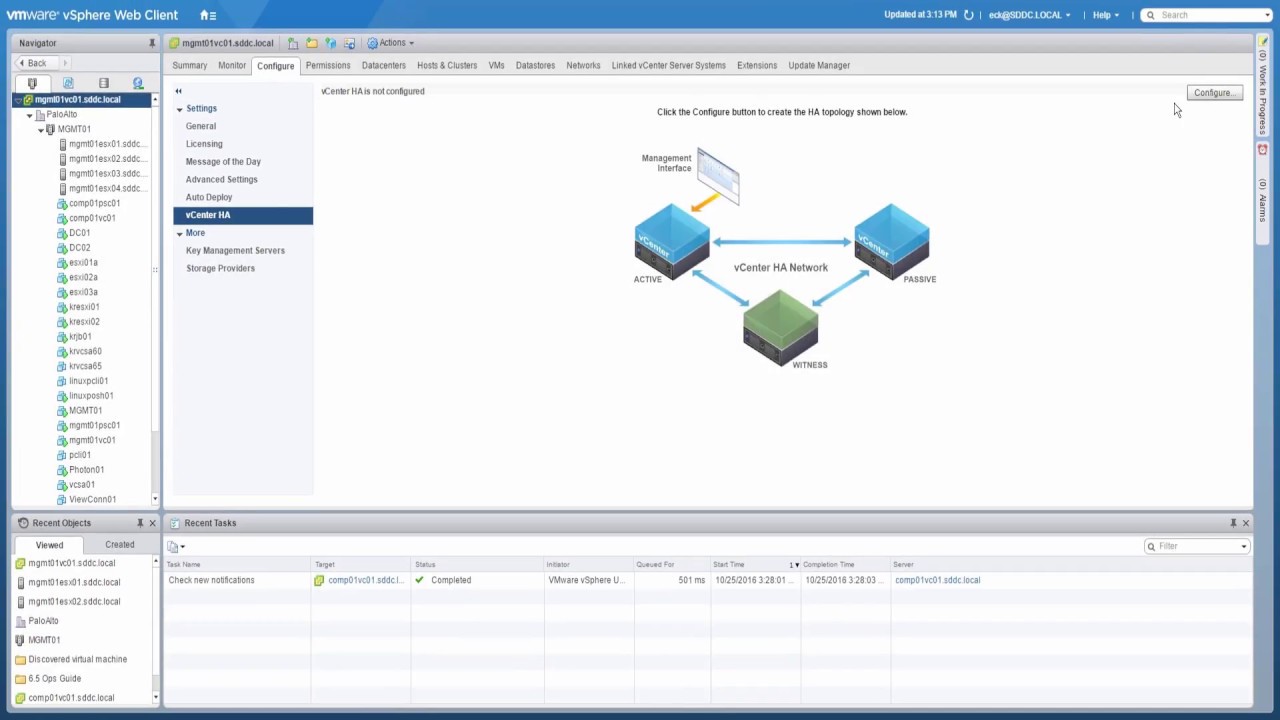Open the Update Manager tab
Image resolution: width=1280 pixels, height=720 pixels.
[x=819, y=65]
